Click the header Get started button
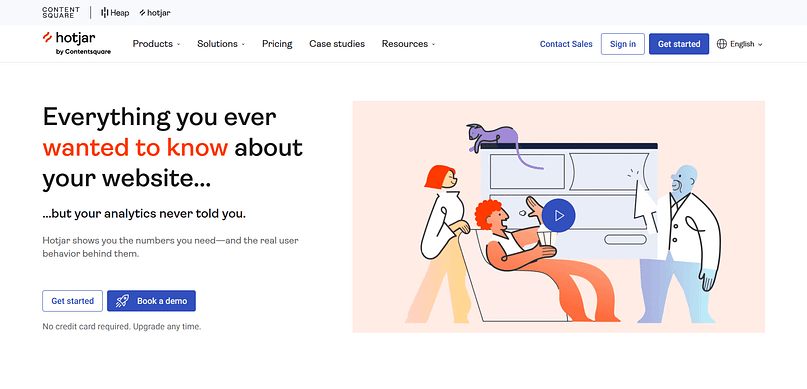807x389 pixels. 679,44
